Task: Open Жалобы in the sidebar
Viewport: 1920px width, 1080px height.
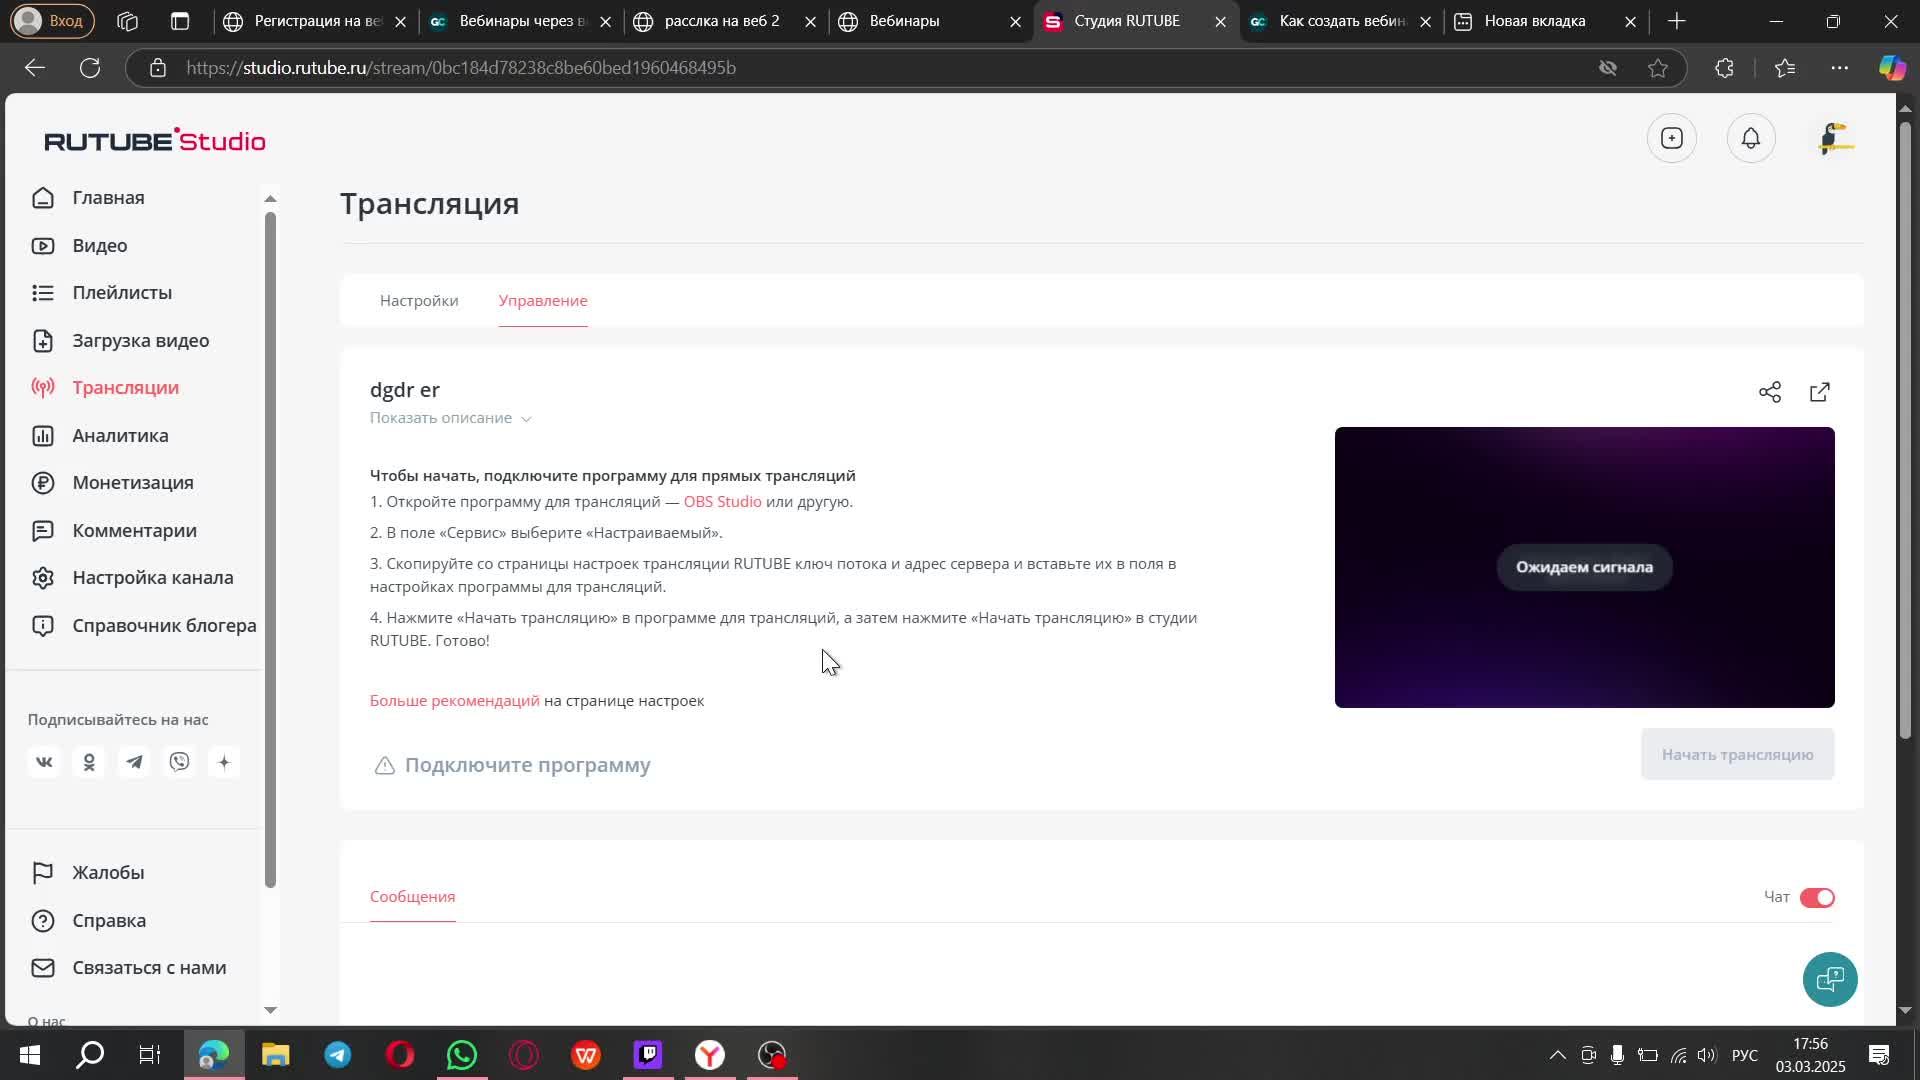Action: pyautogui.click(x=108, y=872)
